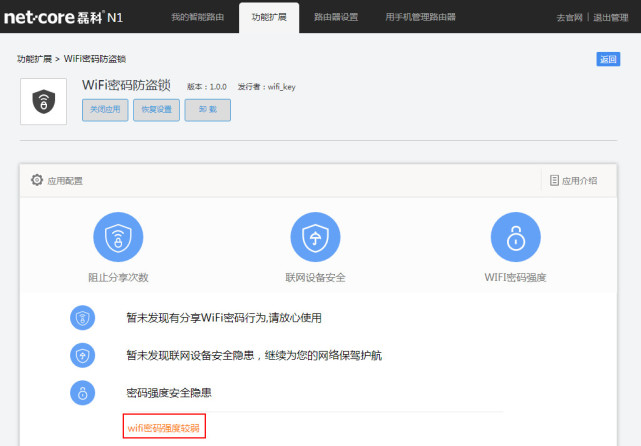Click the 恢复设置 button

point(156,110)
